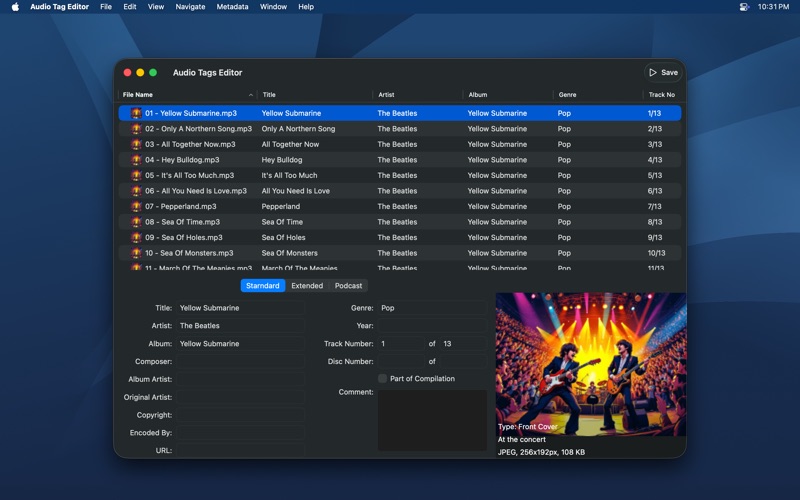Click the Disc Number input field

click(401, 361)
